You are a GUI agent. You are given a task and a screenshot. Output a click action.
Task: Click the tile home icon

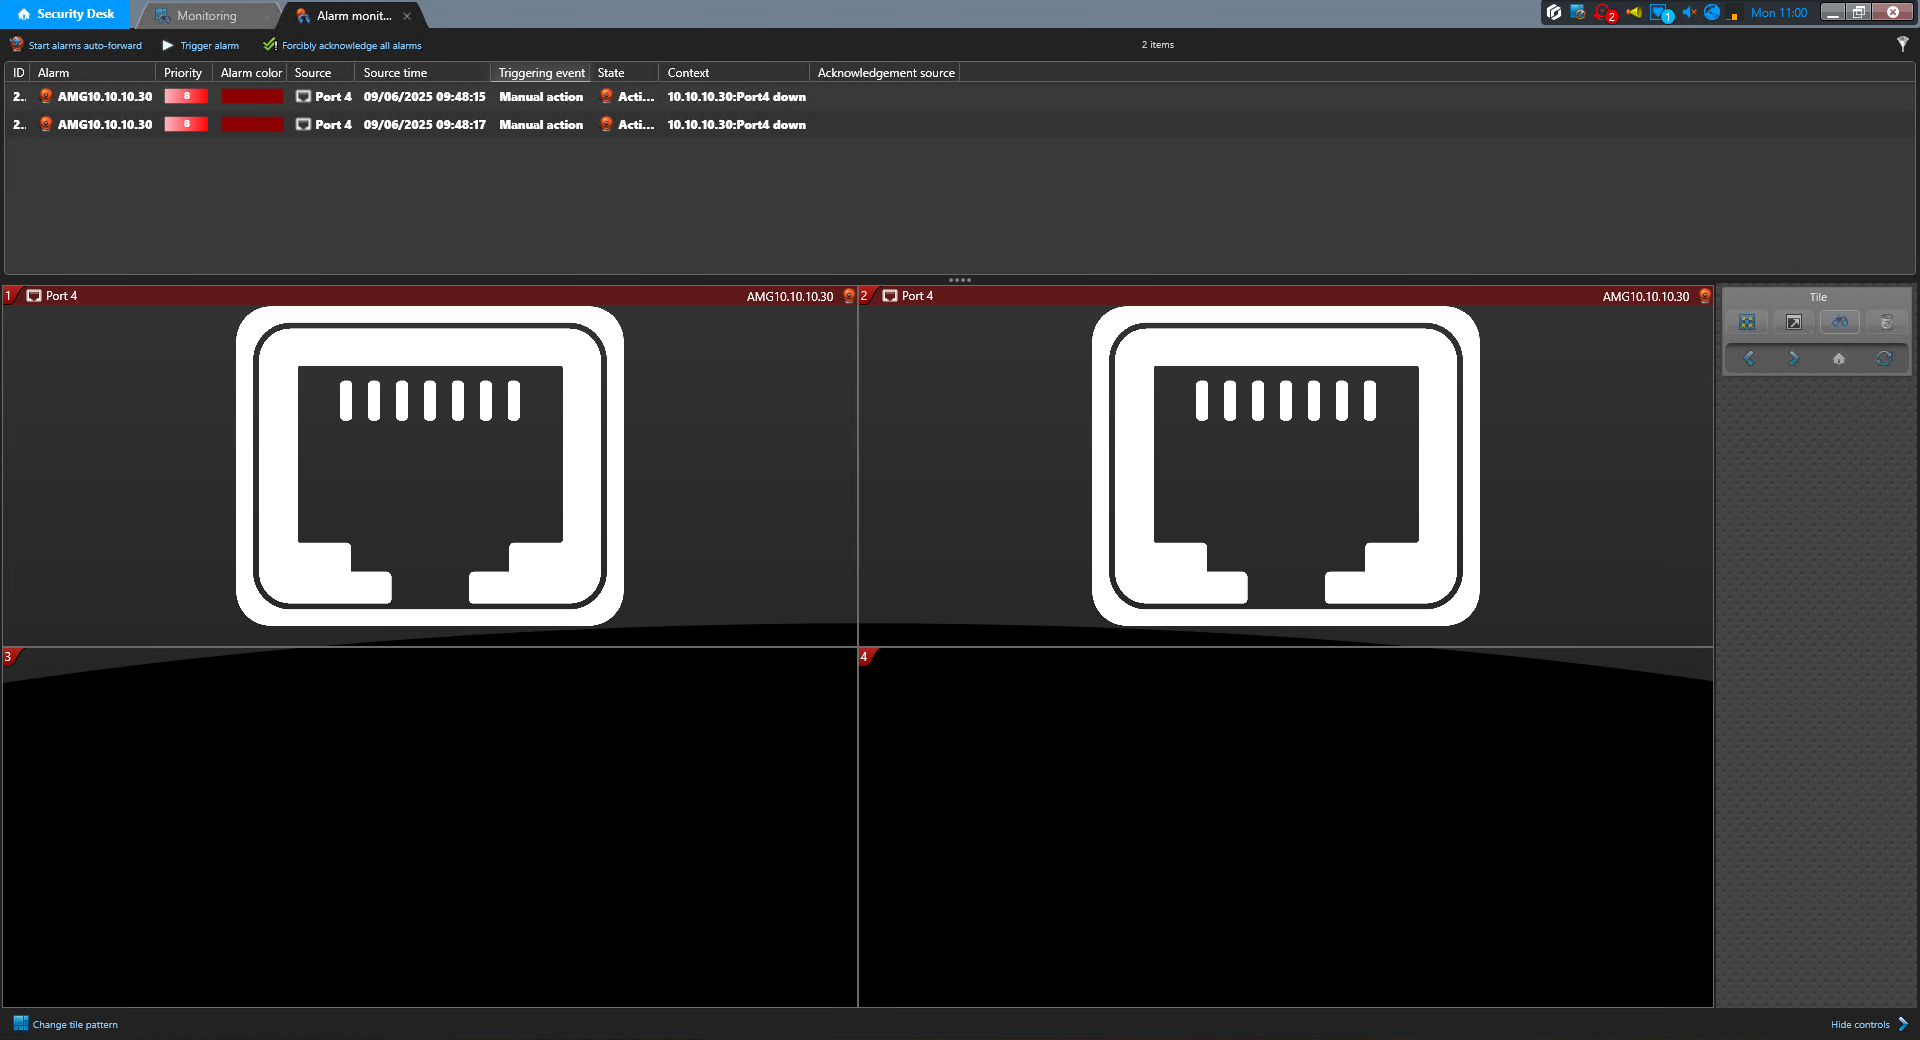pos(1838,358)
